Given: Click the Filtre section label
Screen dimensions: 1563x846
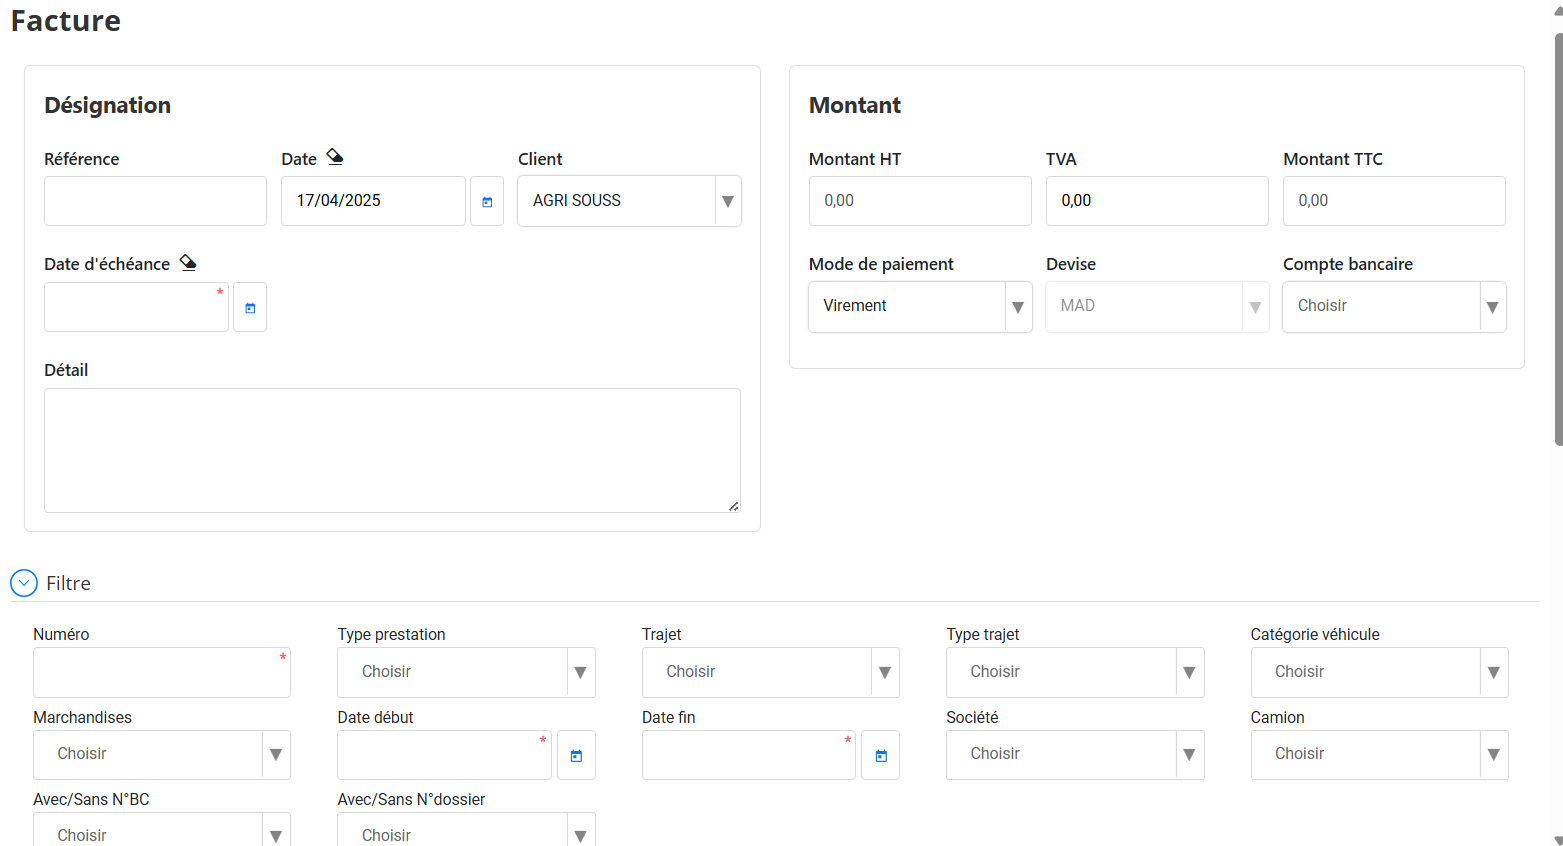Looking at the screenshot, I should point(68,583).
